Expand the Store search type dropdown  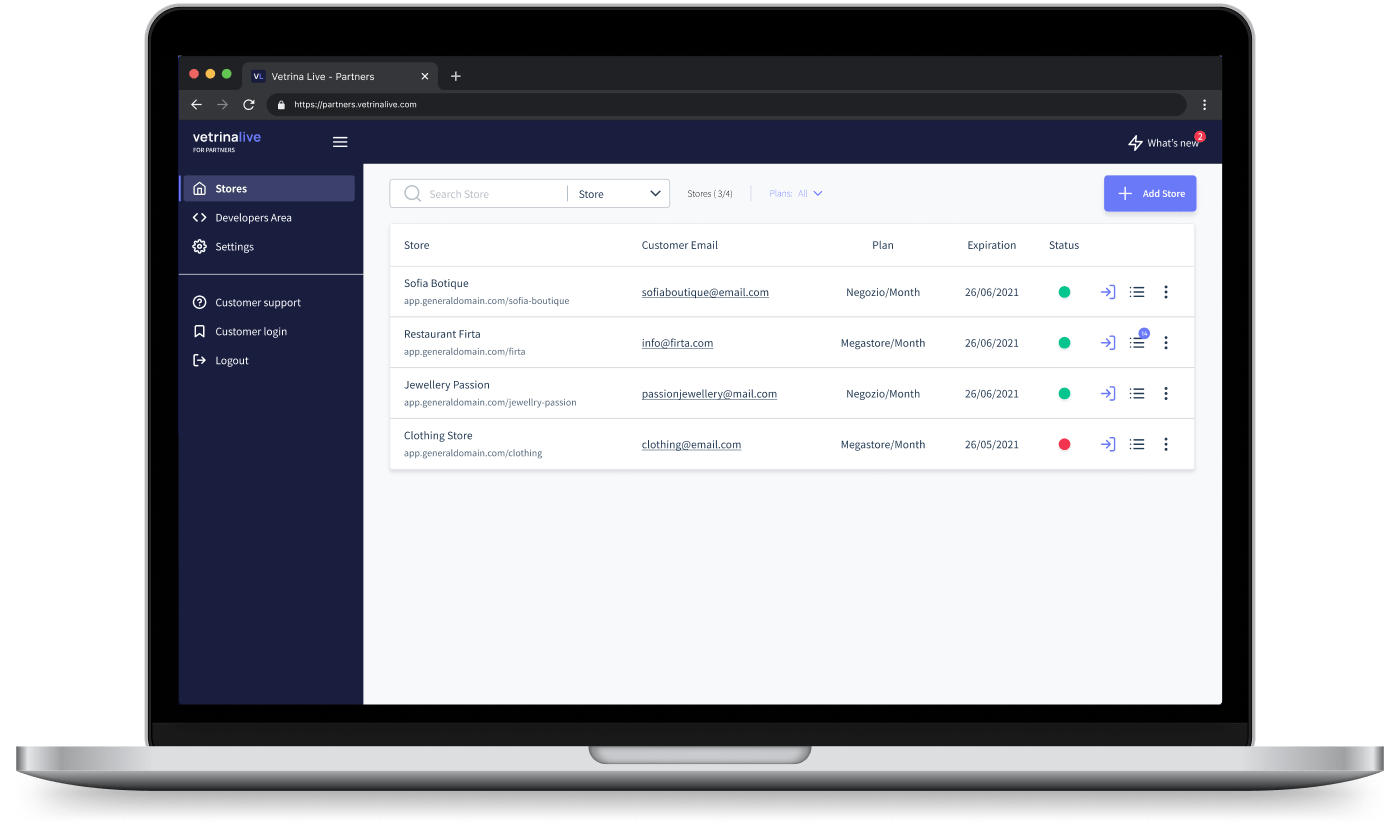pyautogui.click(x=619, y=194)
